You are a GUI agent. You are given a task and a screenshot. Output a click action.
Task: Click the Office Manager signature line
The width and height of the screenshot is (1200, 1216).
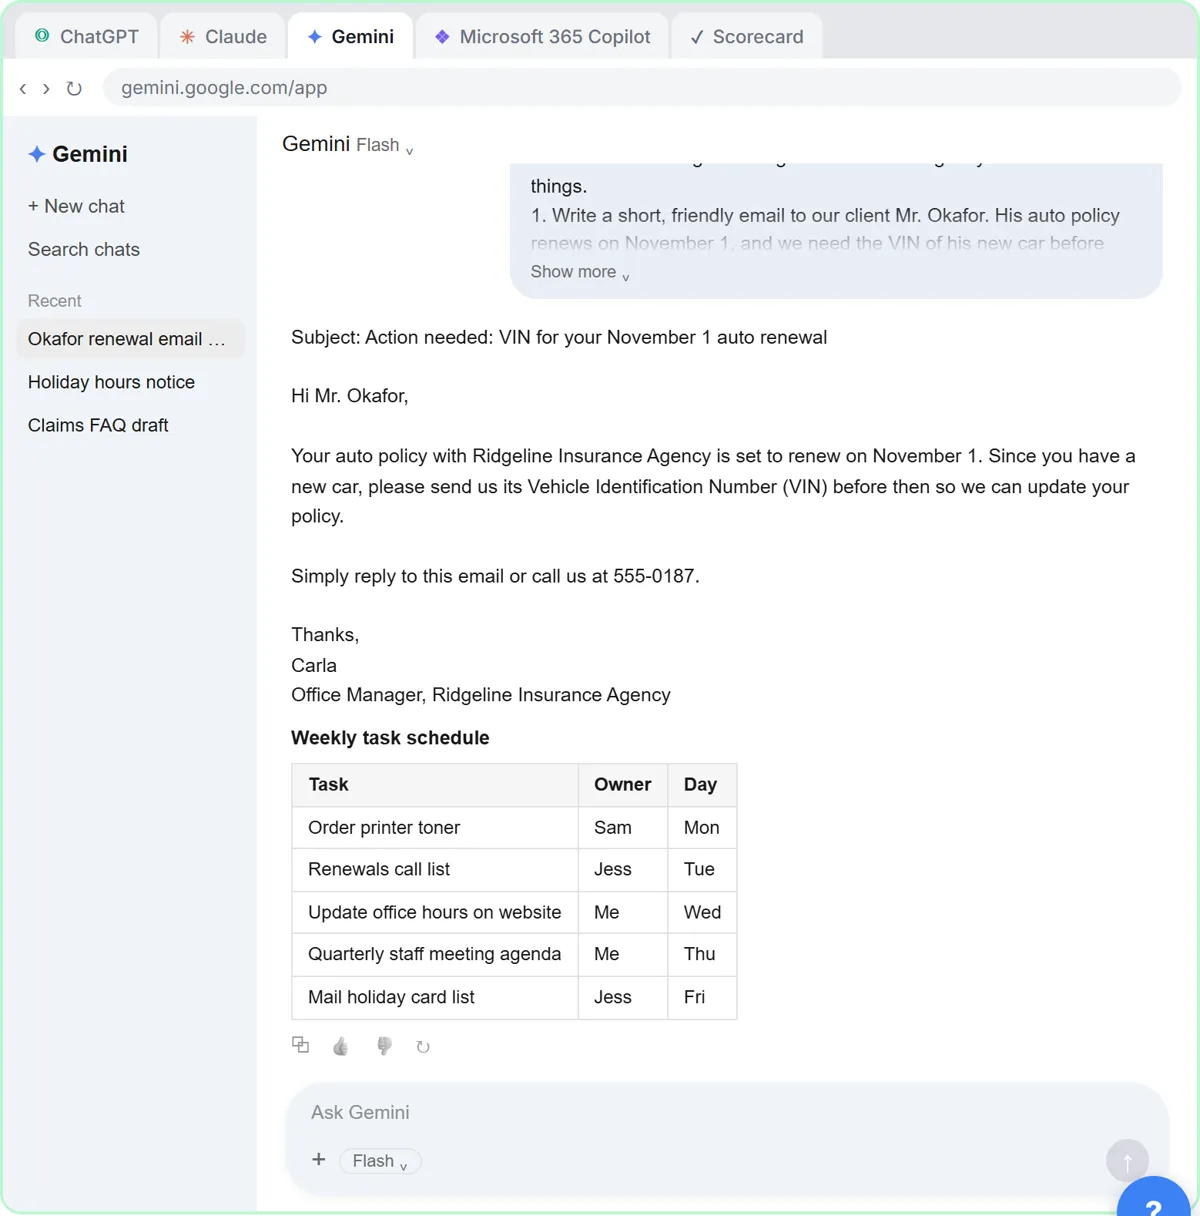481,695
